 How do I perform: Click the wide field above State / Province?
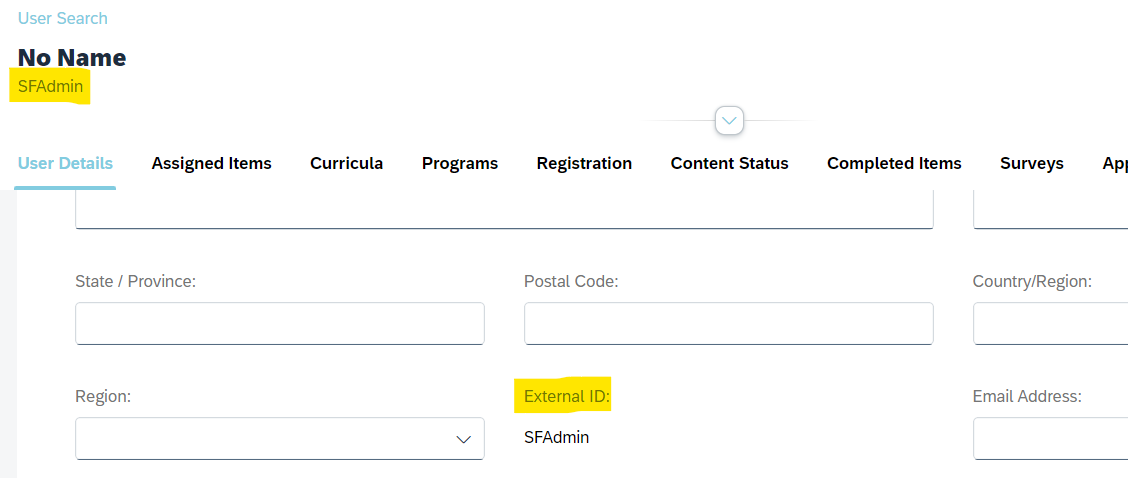[x=504, y=209]
